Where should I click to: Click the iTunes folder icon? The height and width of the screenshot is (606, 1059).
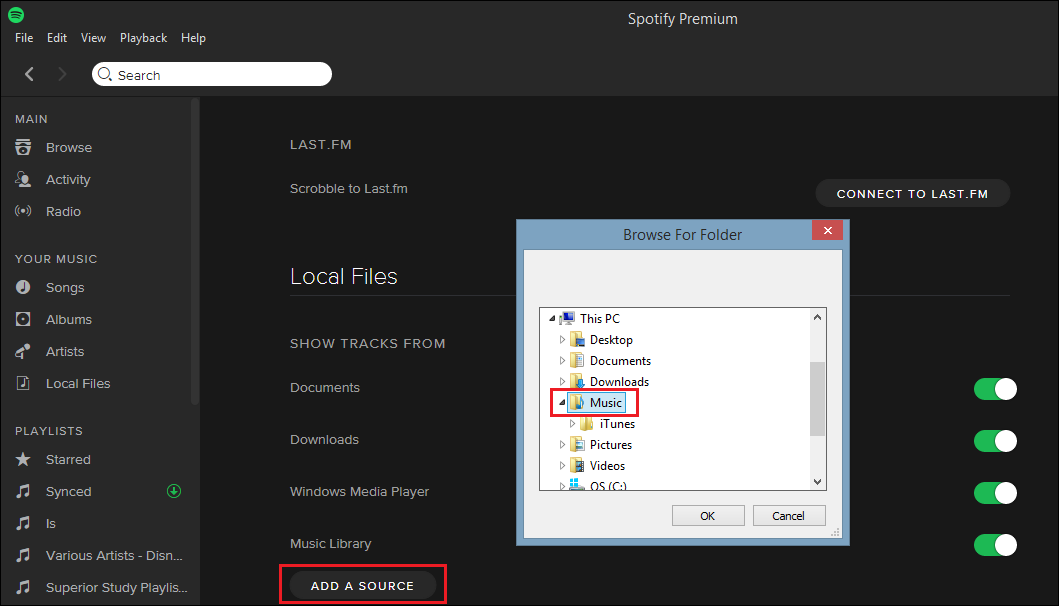pyautogui.click(x=587, y=424)
